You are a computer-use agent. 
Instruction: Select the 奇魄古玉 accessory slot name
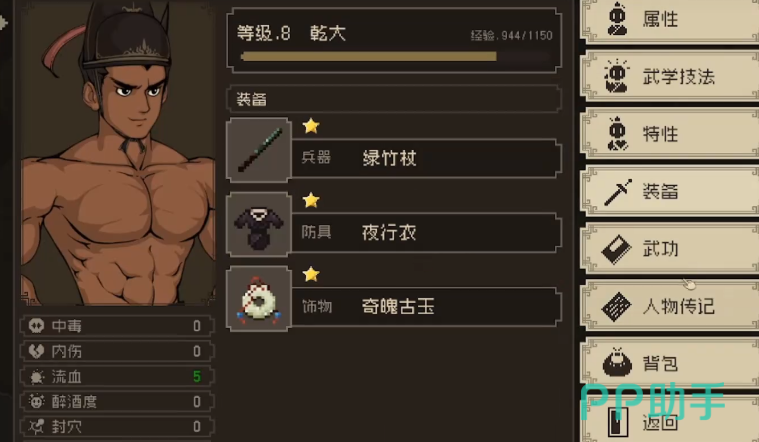coord(398,306)
